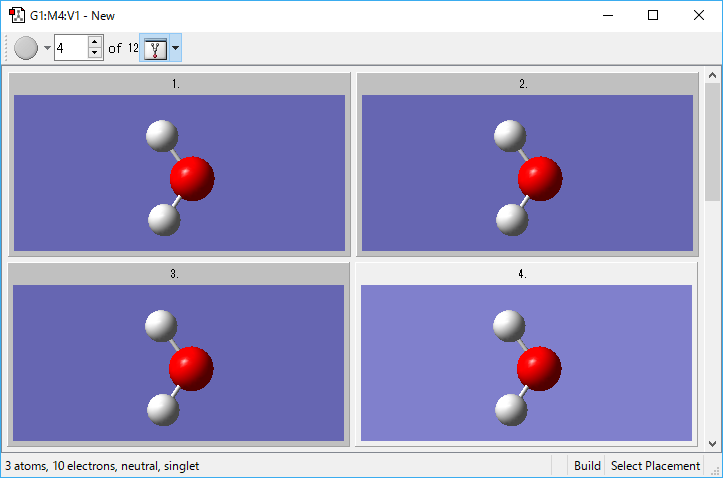Screen dimensions: 723x478
Task: Select molecule frame 1 thumbnail
Action: pyautogui.click(x=179, y=173)
